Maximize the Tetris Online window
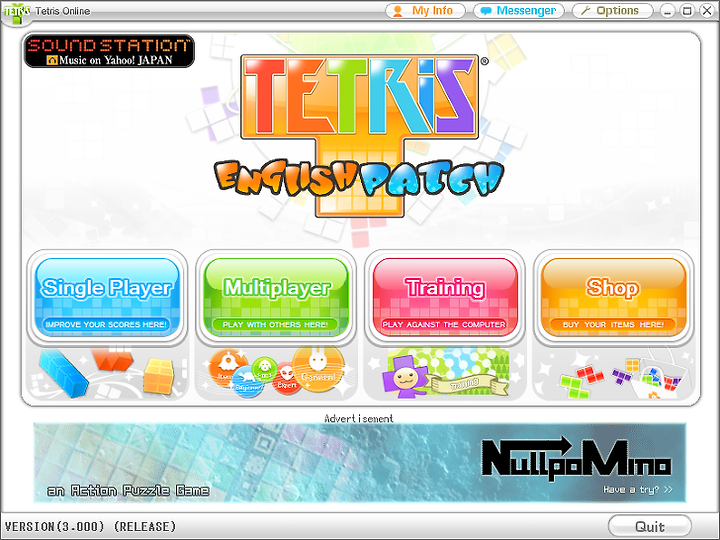 tap(687, 11)
